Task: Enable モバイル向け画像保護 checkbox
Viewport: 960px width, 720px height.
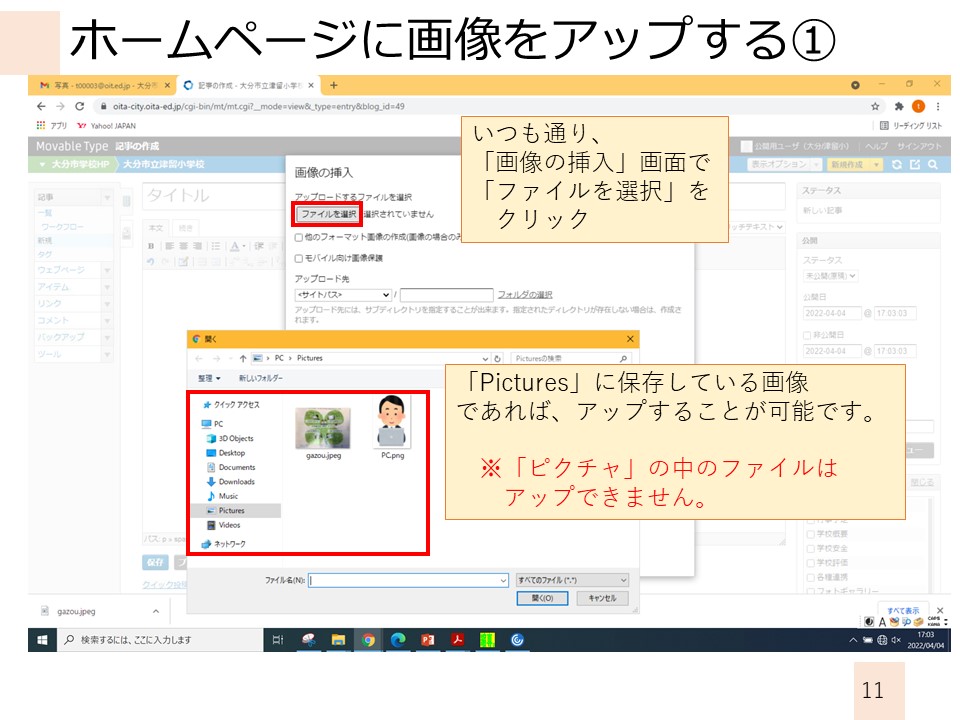Action: tap(297, 260)
